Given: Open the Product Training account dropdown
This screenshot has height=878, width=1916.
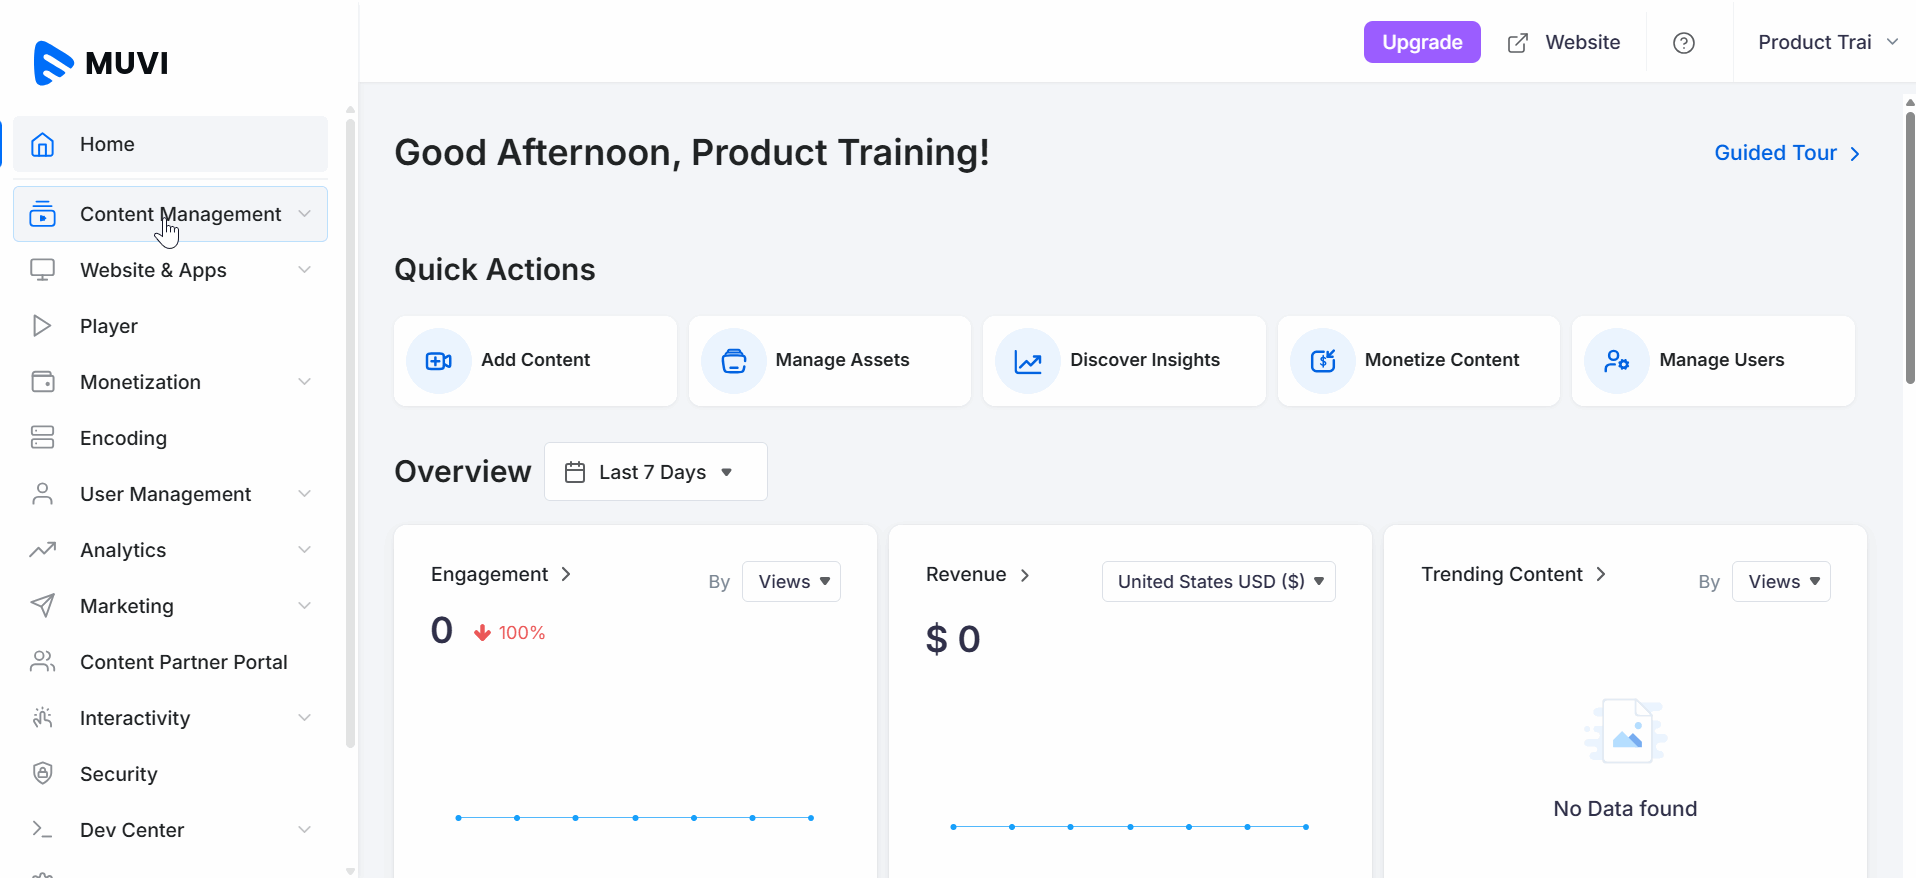Looking at the screenshot, I should click(x=1826, y=43).
